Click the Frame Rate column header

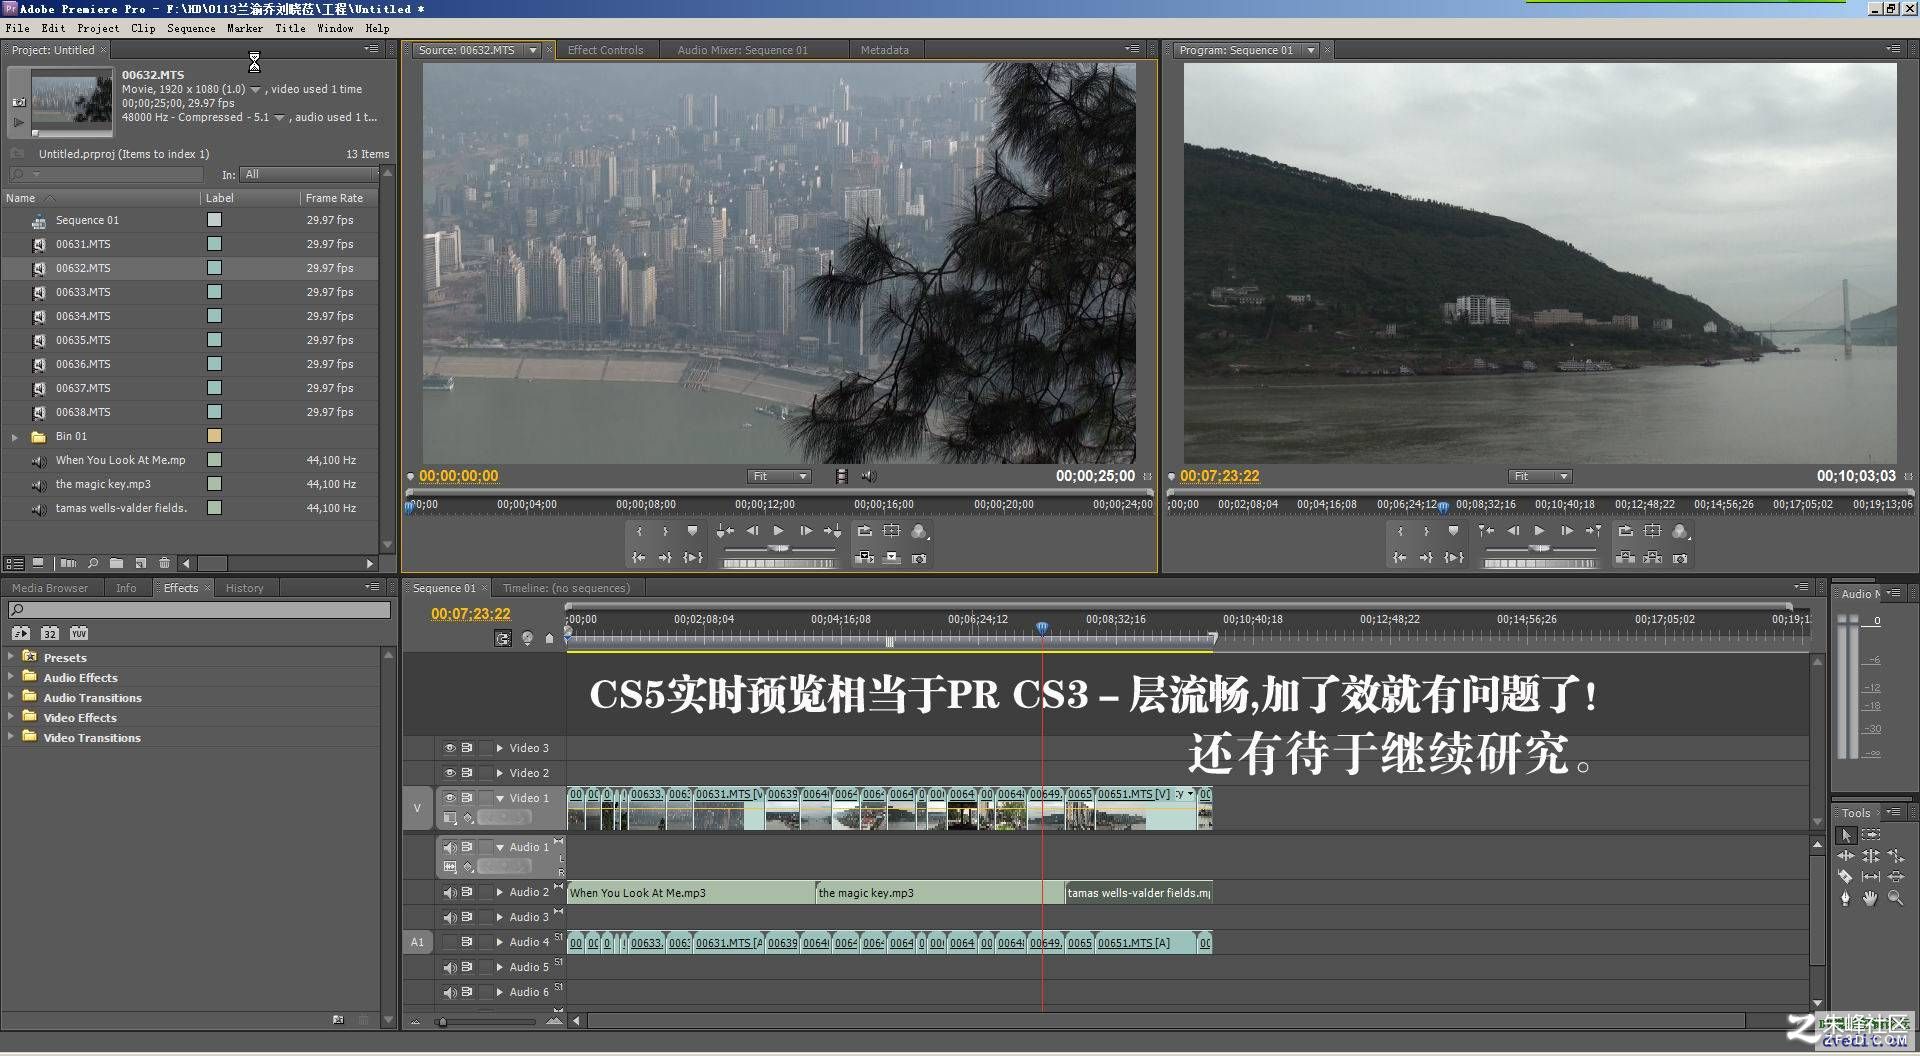tap(334, 198)
